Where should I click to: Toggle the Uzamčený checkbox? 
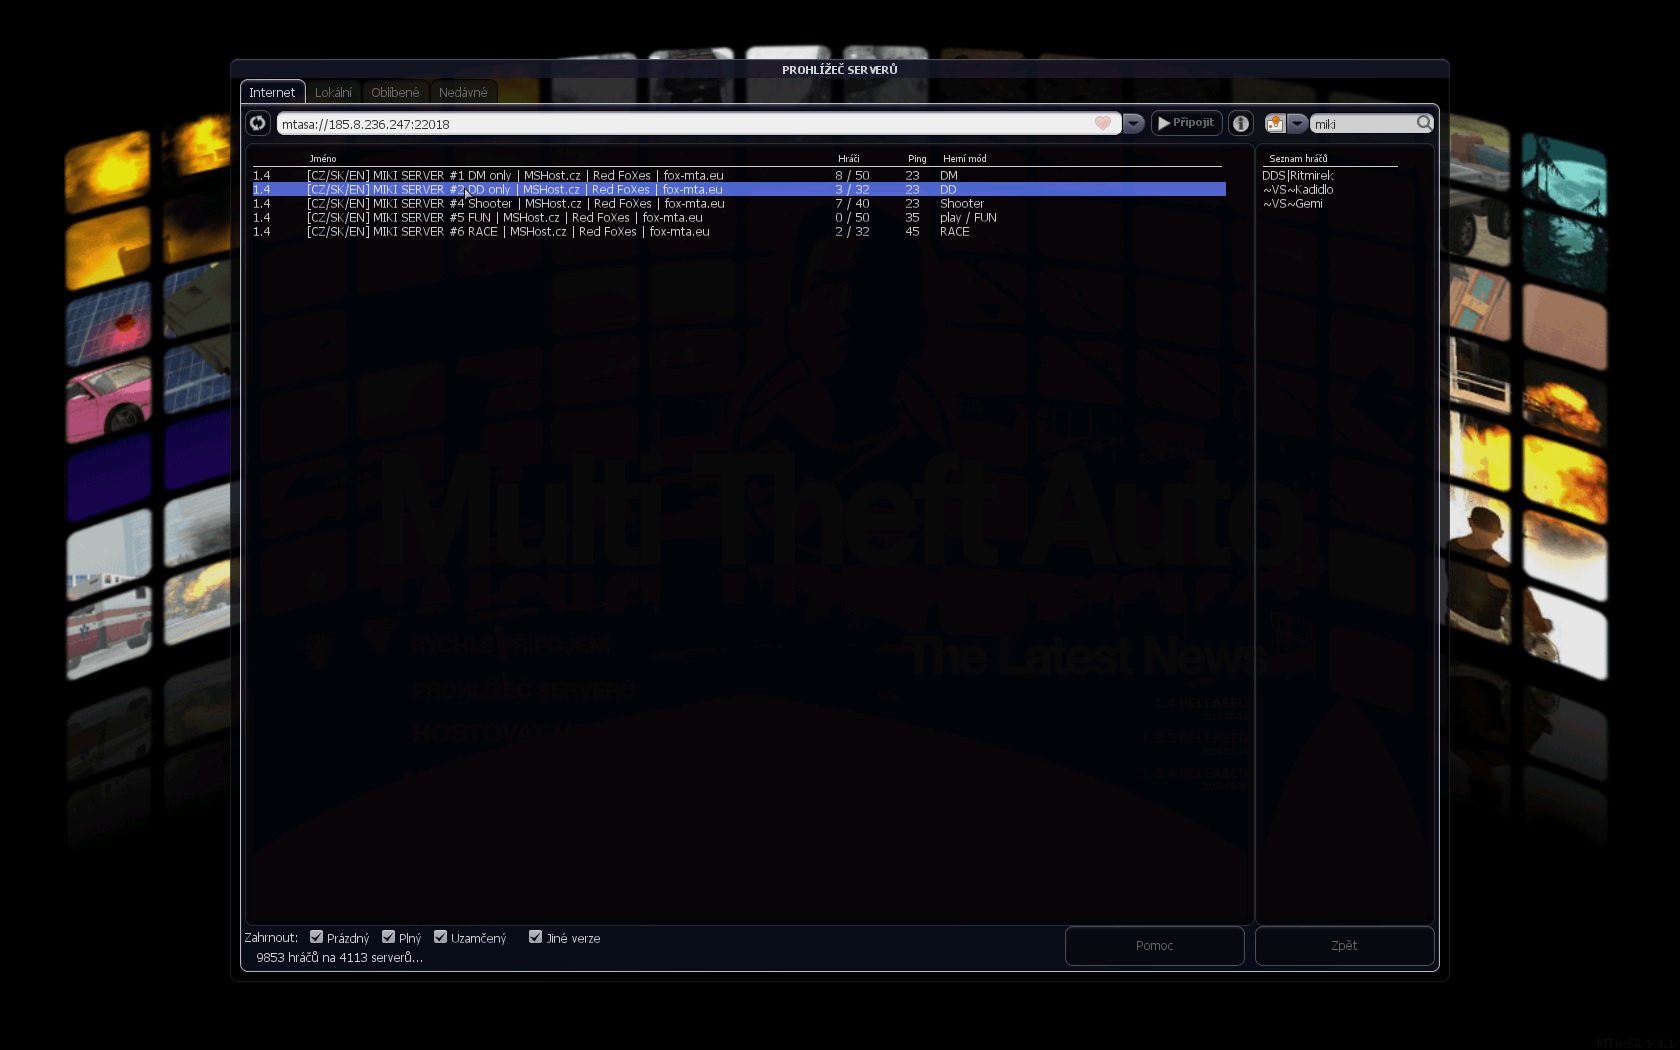(440, 937)
